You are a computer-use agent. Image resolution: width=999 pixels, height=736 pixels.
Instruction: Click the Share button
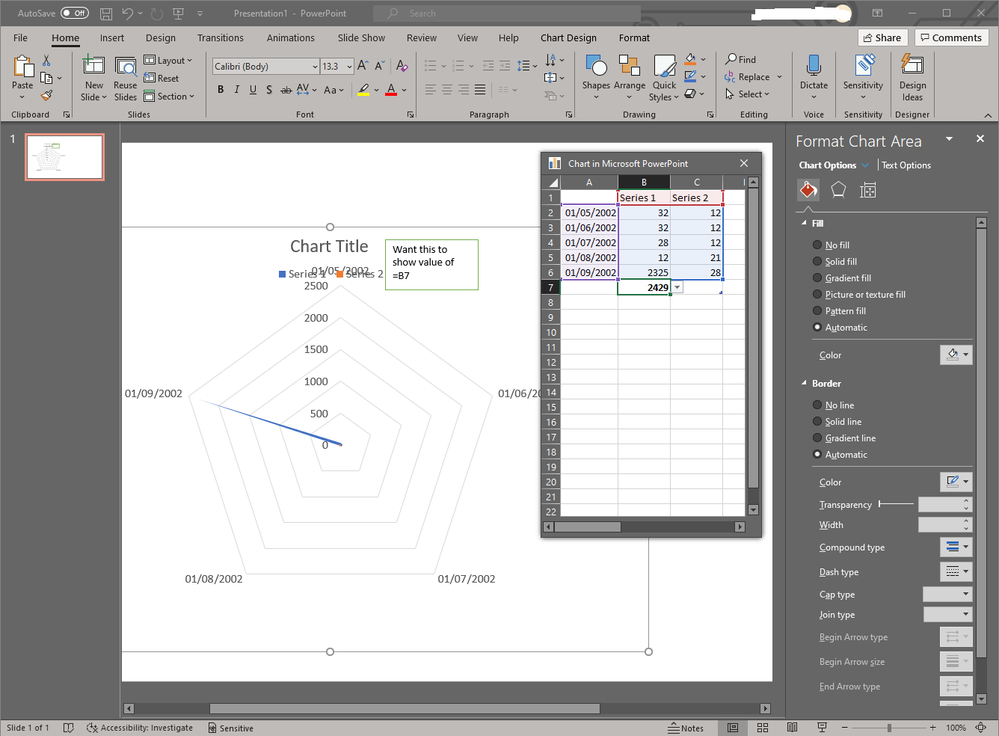[x=882, y=38]
